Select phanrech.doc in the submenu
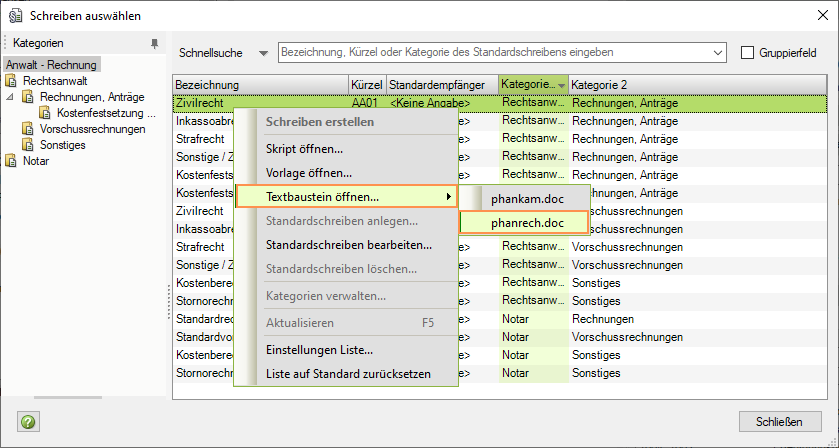 pos(526,222)
